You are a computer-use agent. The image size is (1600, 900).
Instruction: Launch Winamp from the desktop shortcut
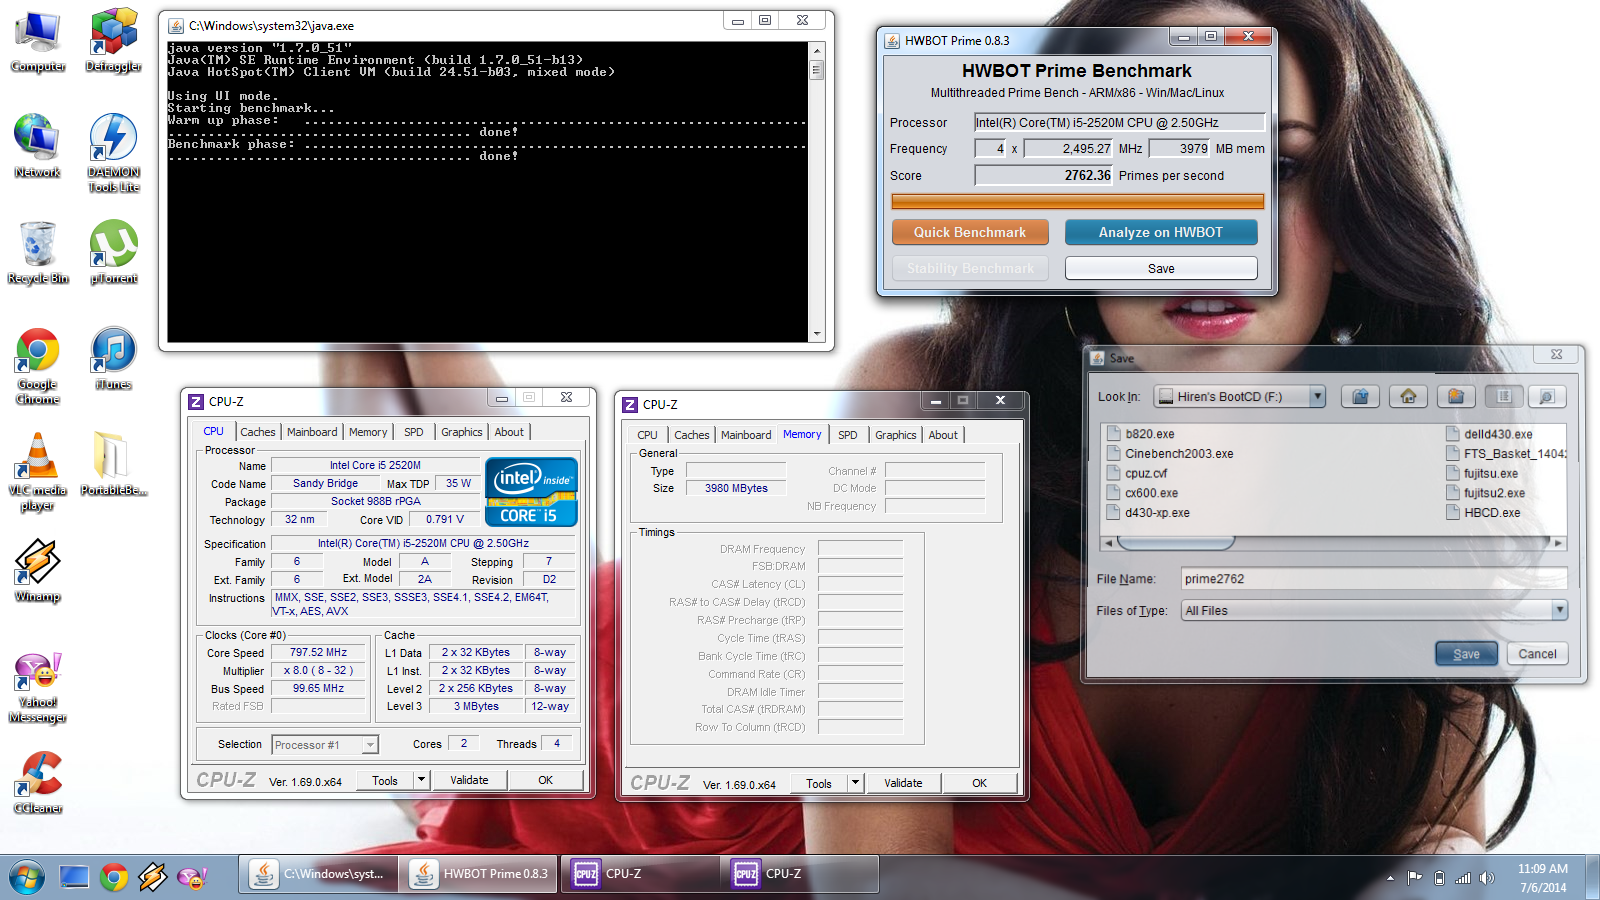(x=38, y=571)
